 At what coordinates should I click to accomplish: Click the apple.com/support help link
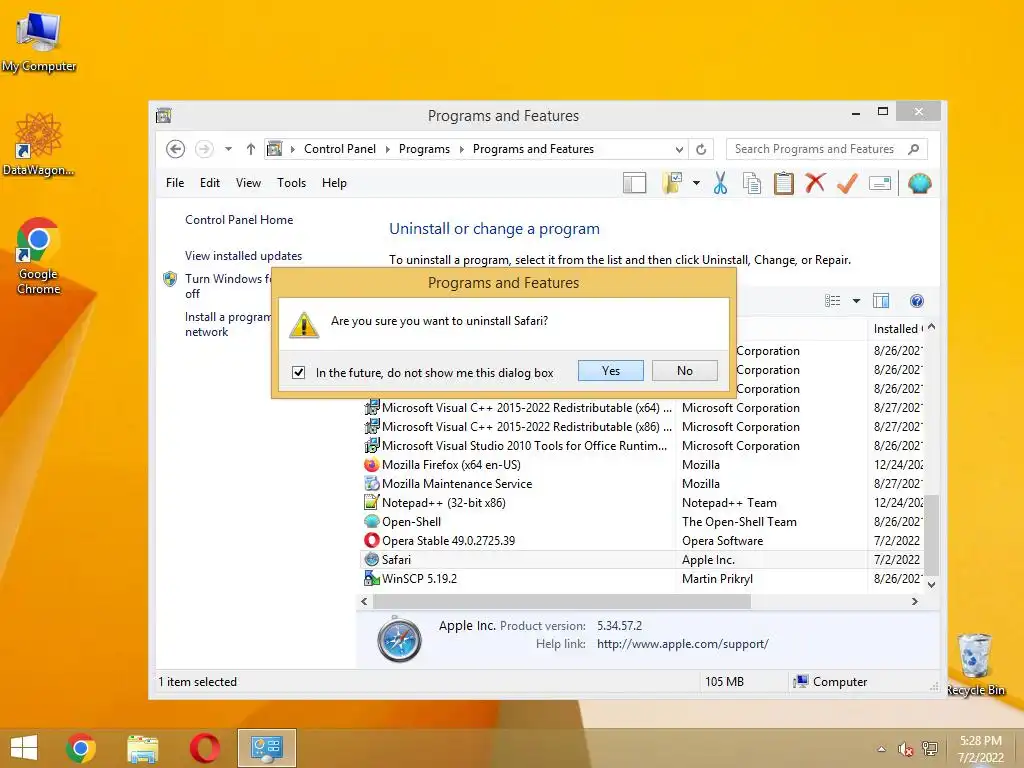point(682,644)
